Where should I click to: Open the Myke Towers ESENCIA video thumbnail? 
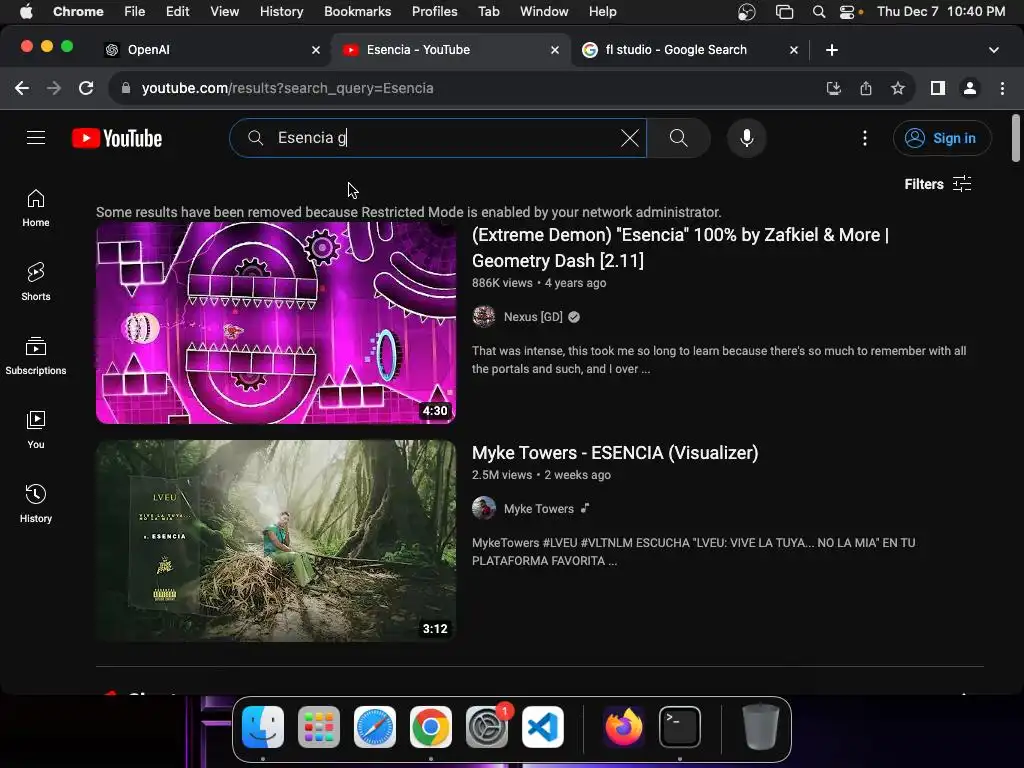point(276,541)
